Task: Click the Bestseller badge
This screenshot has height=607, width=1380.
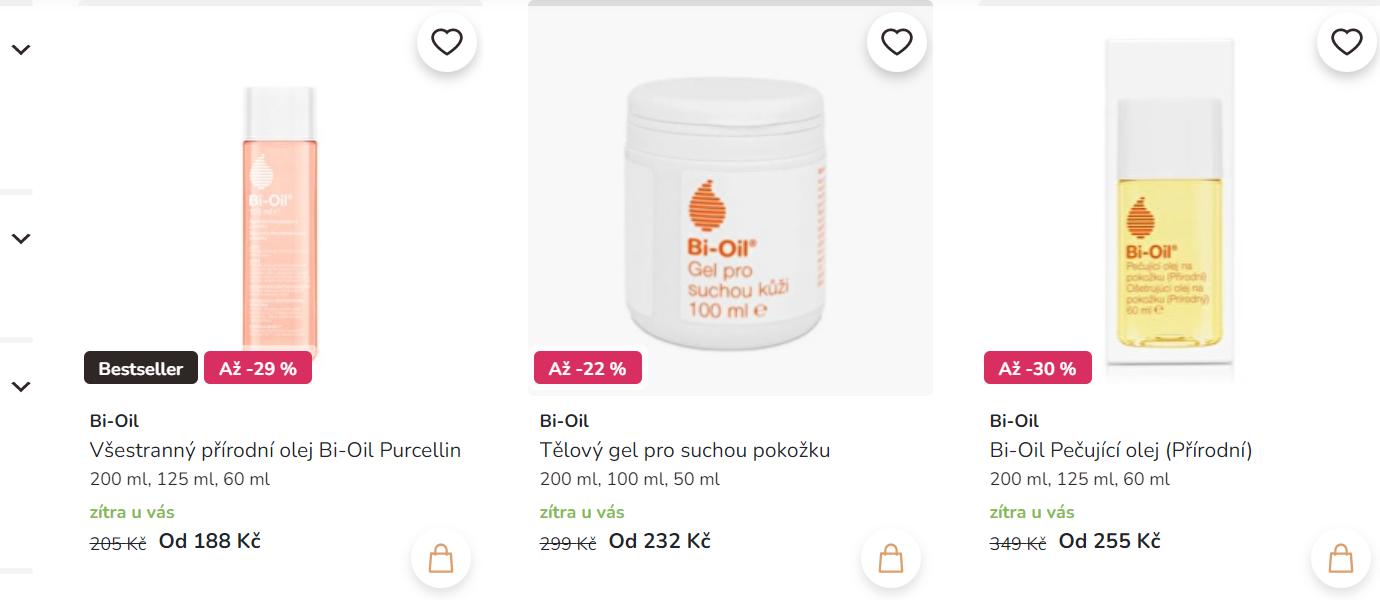Action: point(141,369)
